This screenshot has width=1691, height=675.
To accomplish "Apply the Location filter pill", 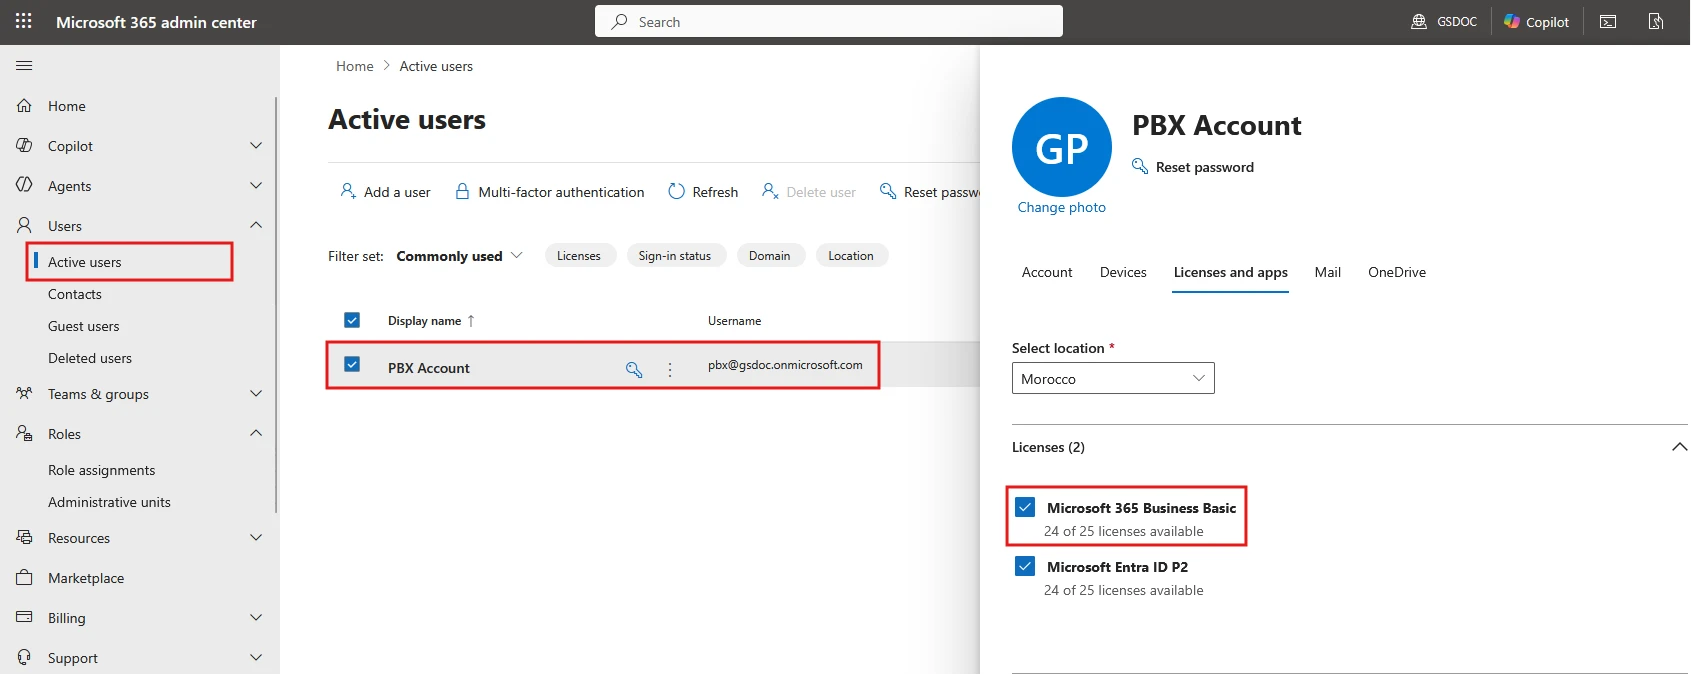I will click(851, 256).
